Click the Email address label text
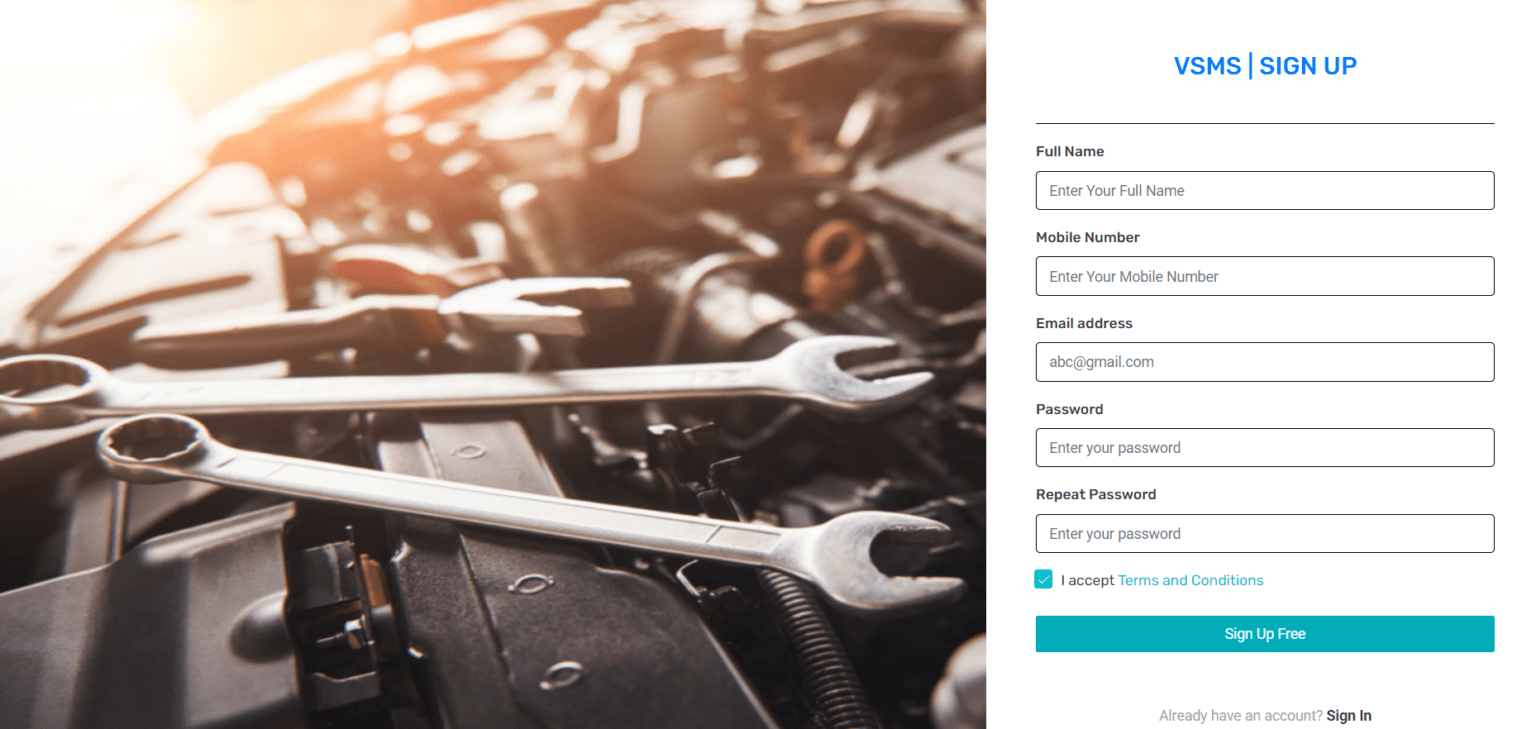 pos(1084,323)
